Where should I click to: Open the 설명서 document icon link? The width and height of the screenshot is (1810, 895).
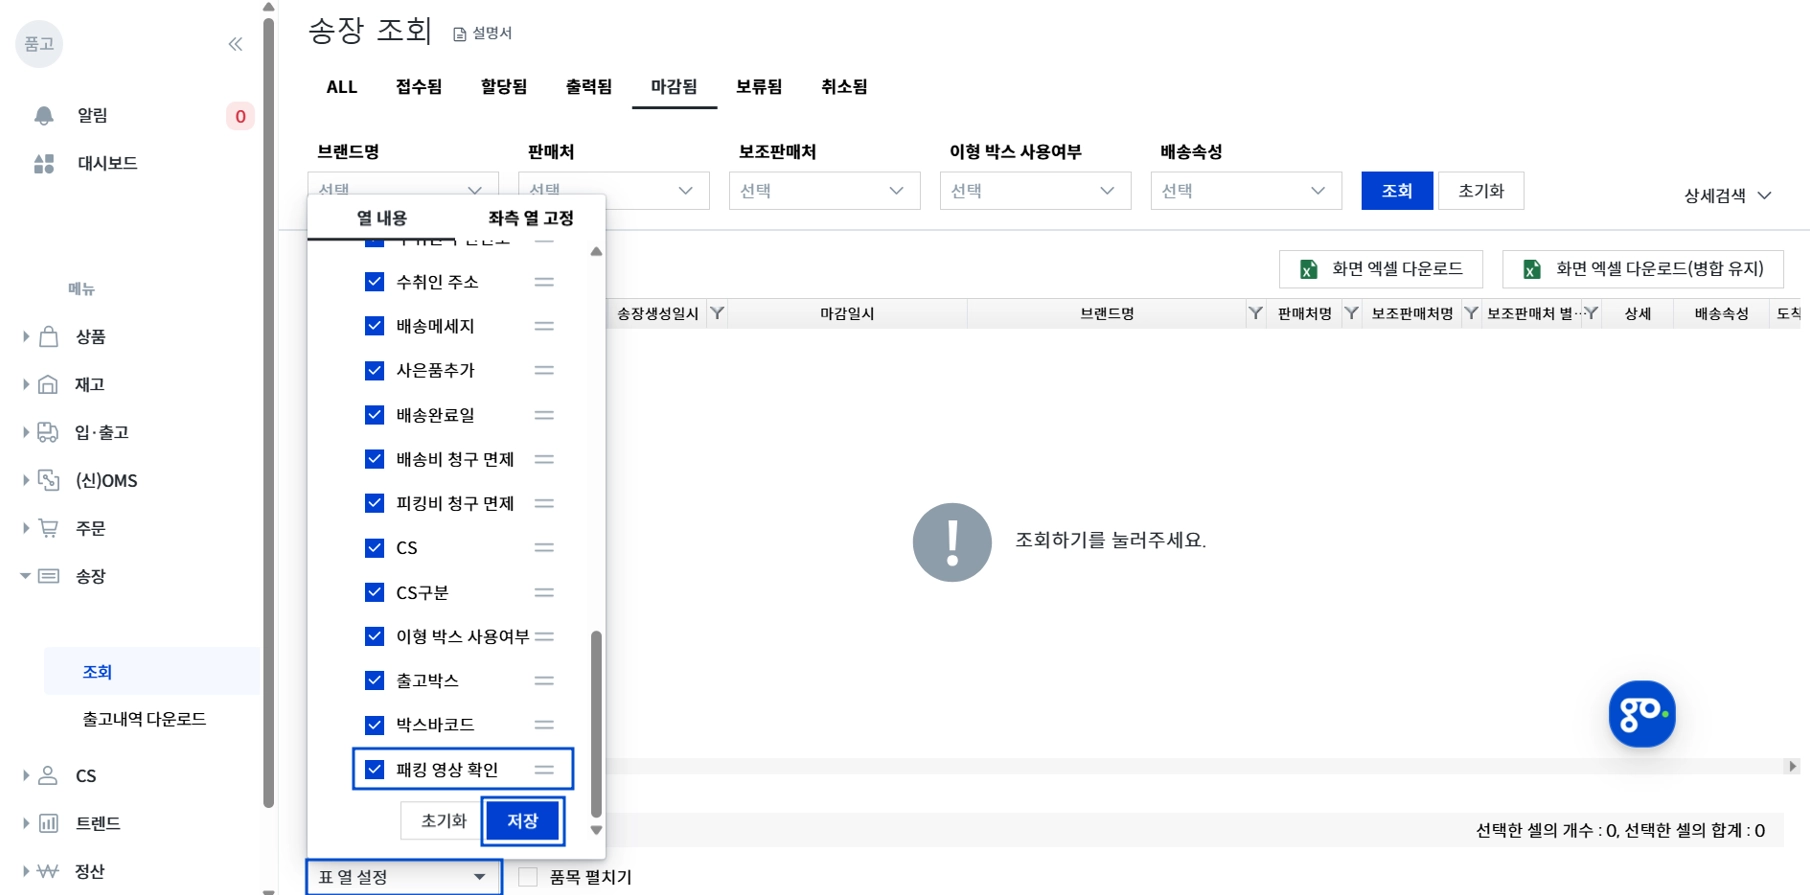pyautogui.click(x=482, y=34)
